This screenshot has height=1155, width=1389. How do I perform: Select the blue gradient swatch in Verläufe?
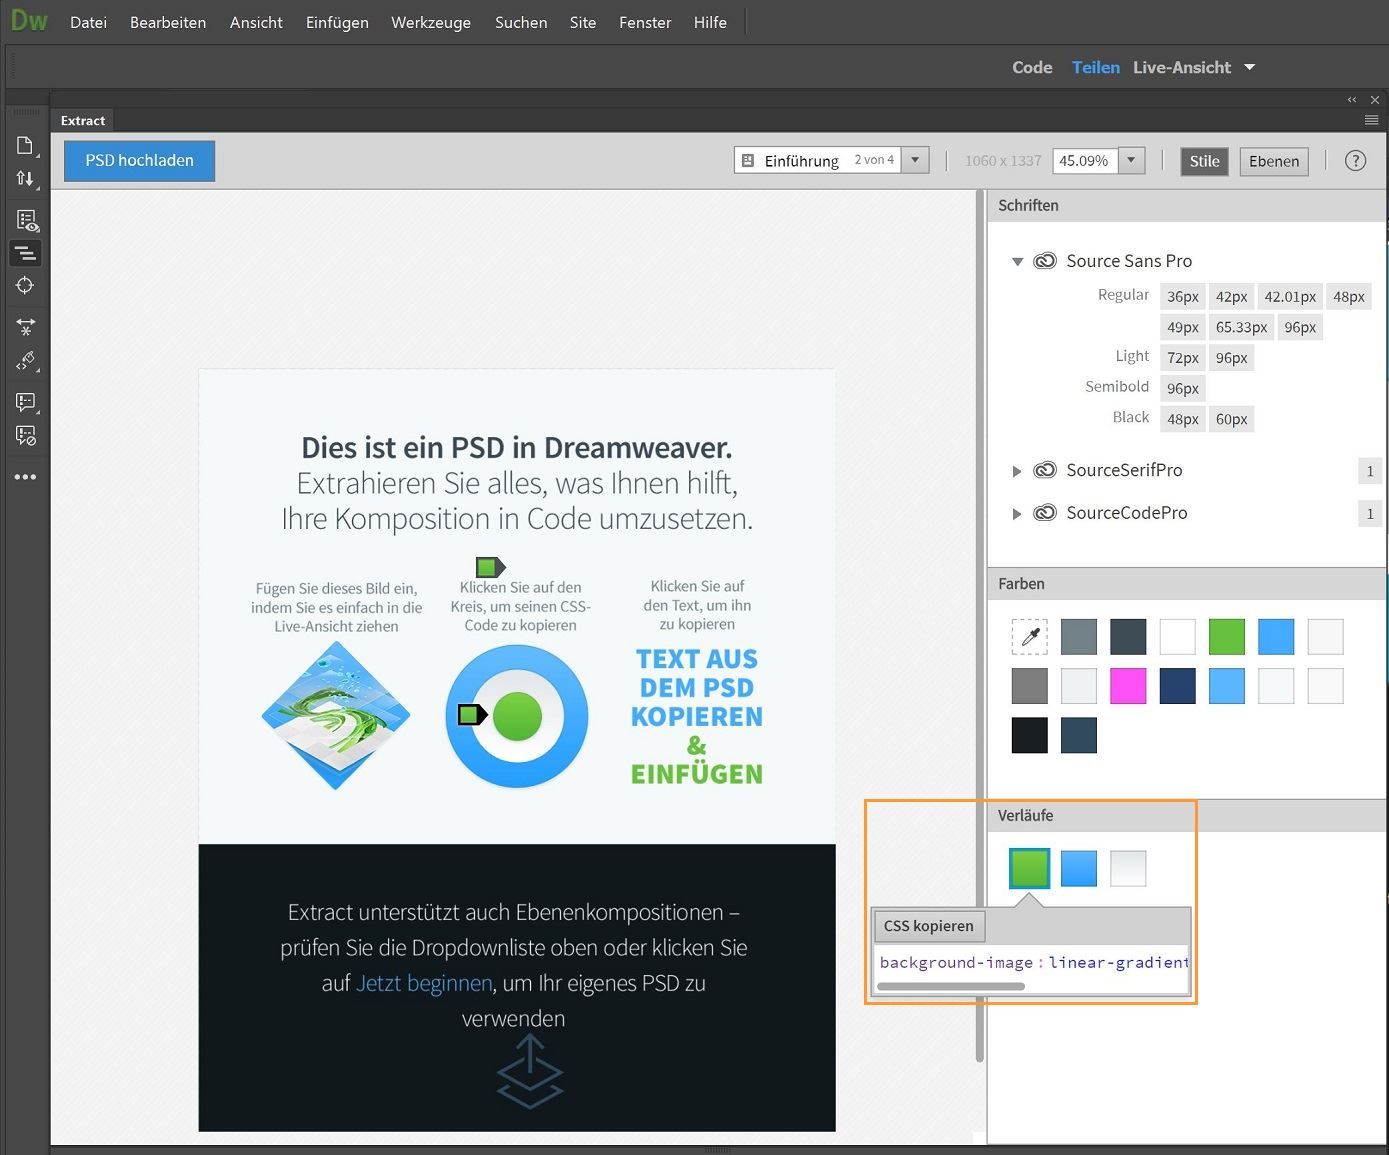click(x=1079, y=868)
